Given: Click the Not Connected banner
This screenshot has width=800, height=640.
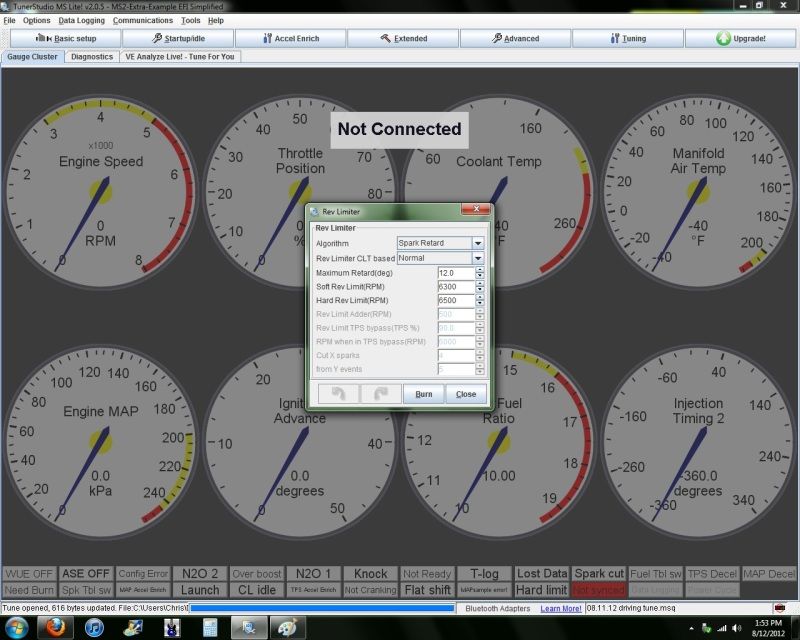Looking at the screenshot, I should click(399, 130).
